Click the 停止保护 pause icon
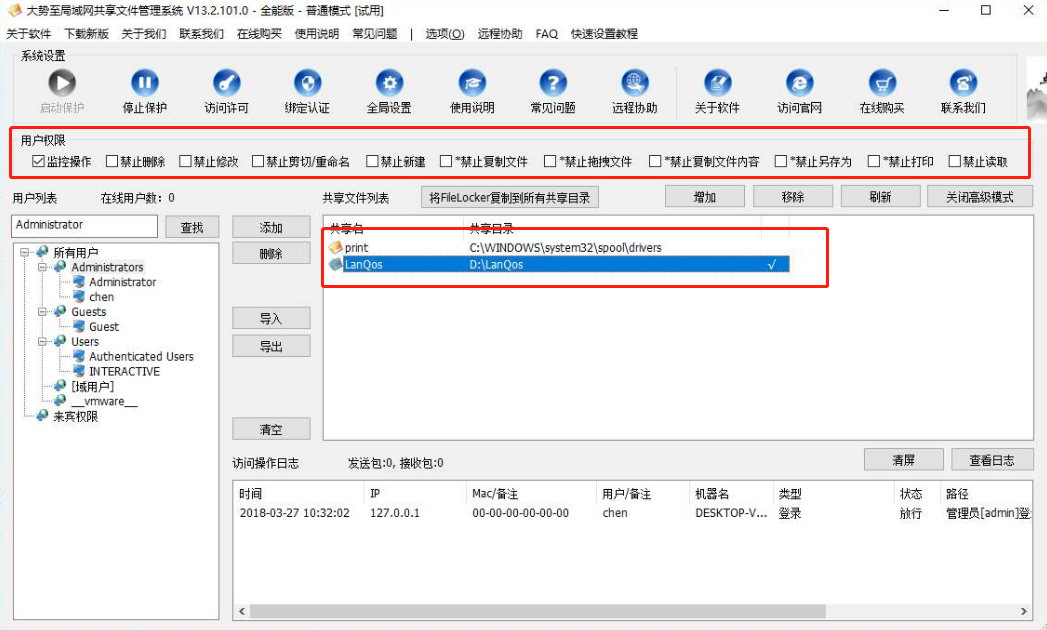 point(145,83)
